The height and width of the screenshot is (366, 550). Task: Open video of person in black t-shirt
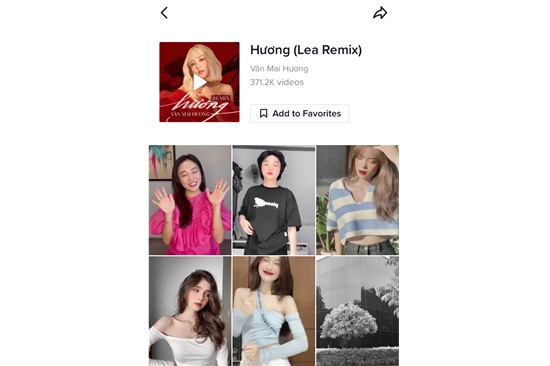pos(274,200)
